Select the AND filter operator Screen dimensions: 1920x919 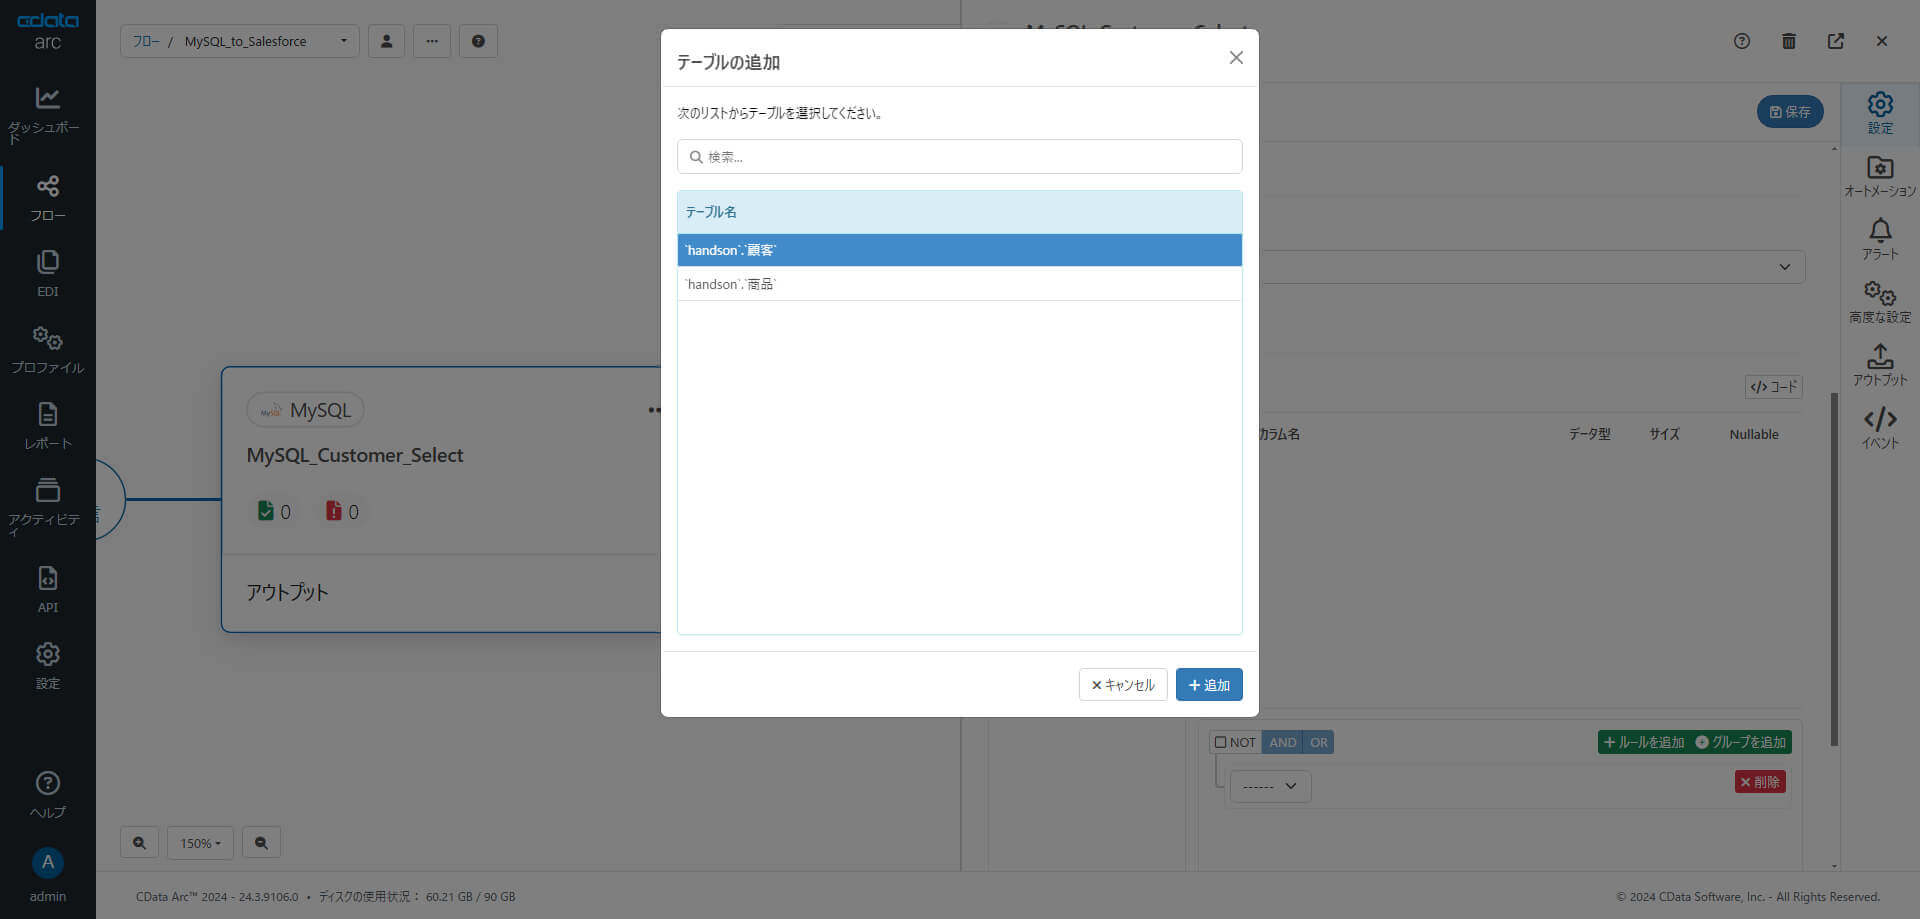pos(1282,742)
